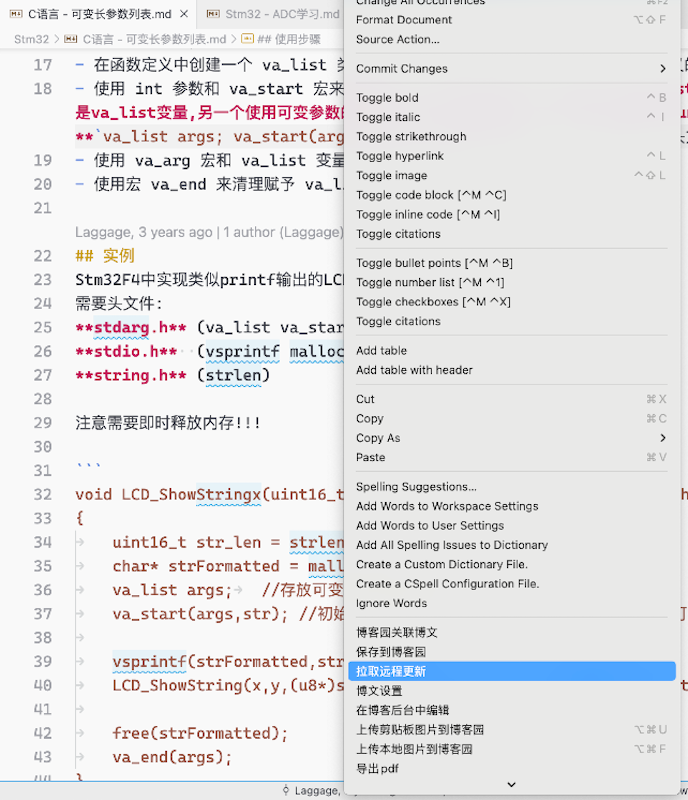688x800 pixels.
Task: Click Ignore Words menu entry
Action: point(511,603)
